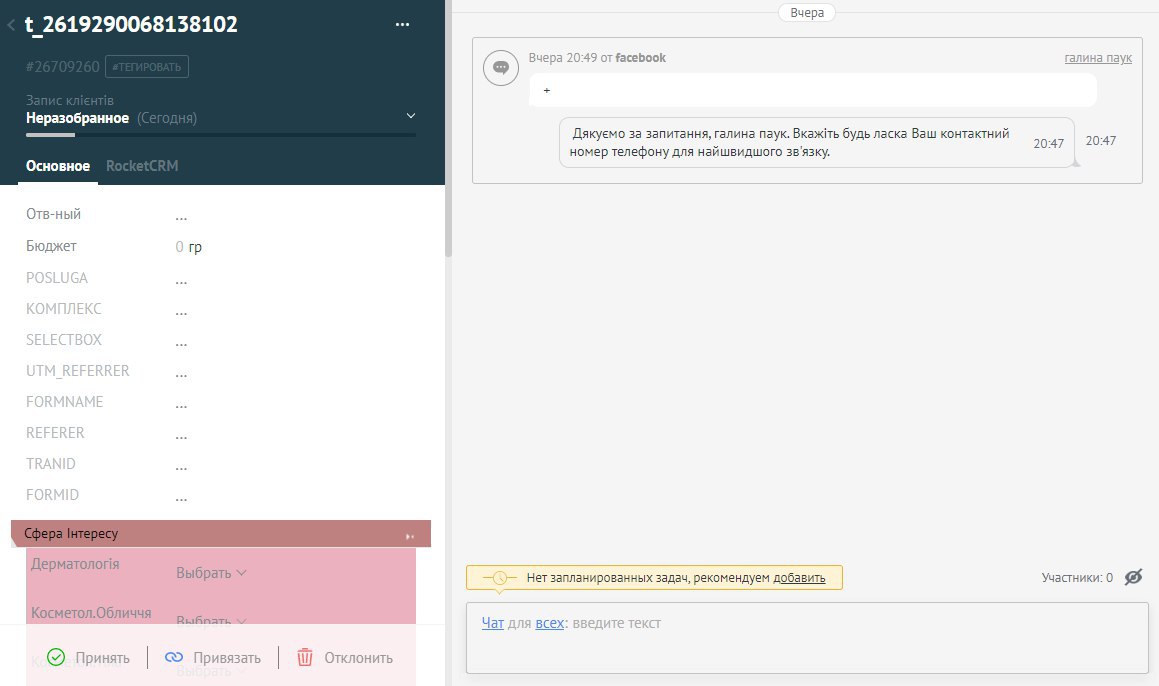Click the chat bubble message icon
Viewport: 1159px width, 686px height.
500,68
